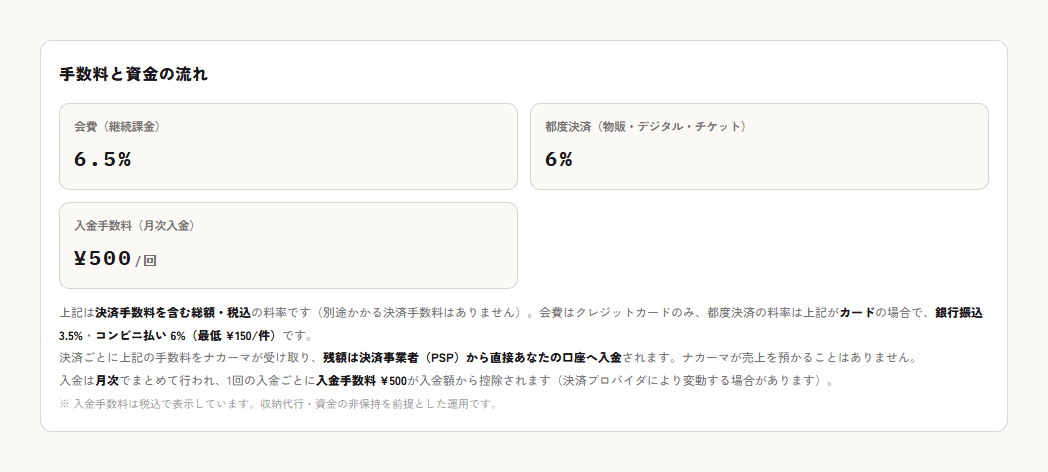Screen dimensions: 1048x472
Task: Click bold text 決済手数料を含む総額・税込
Action: 173,312
